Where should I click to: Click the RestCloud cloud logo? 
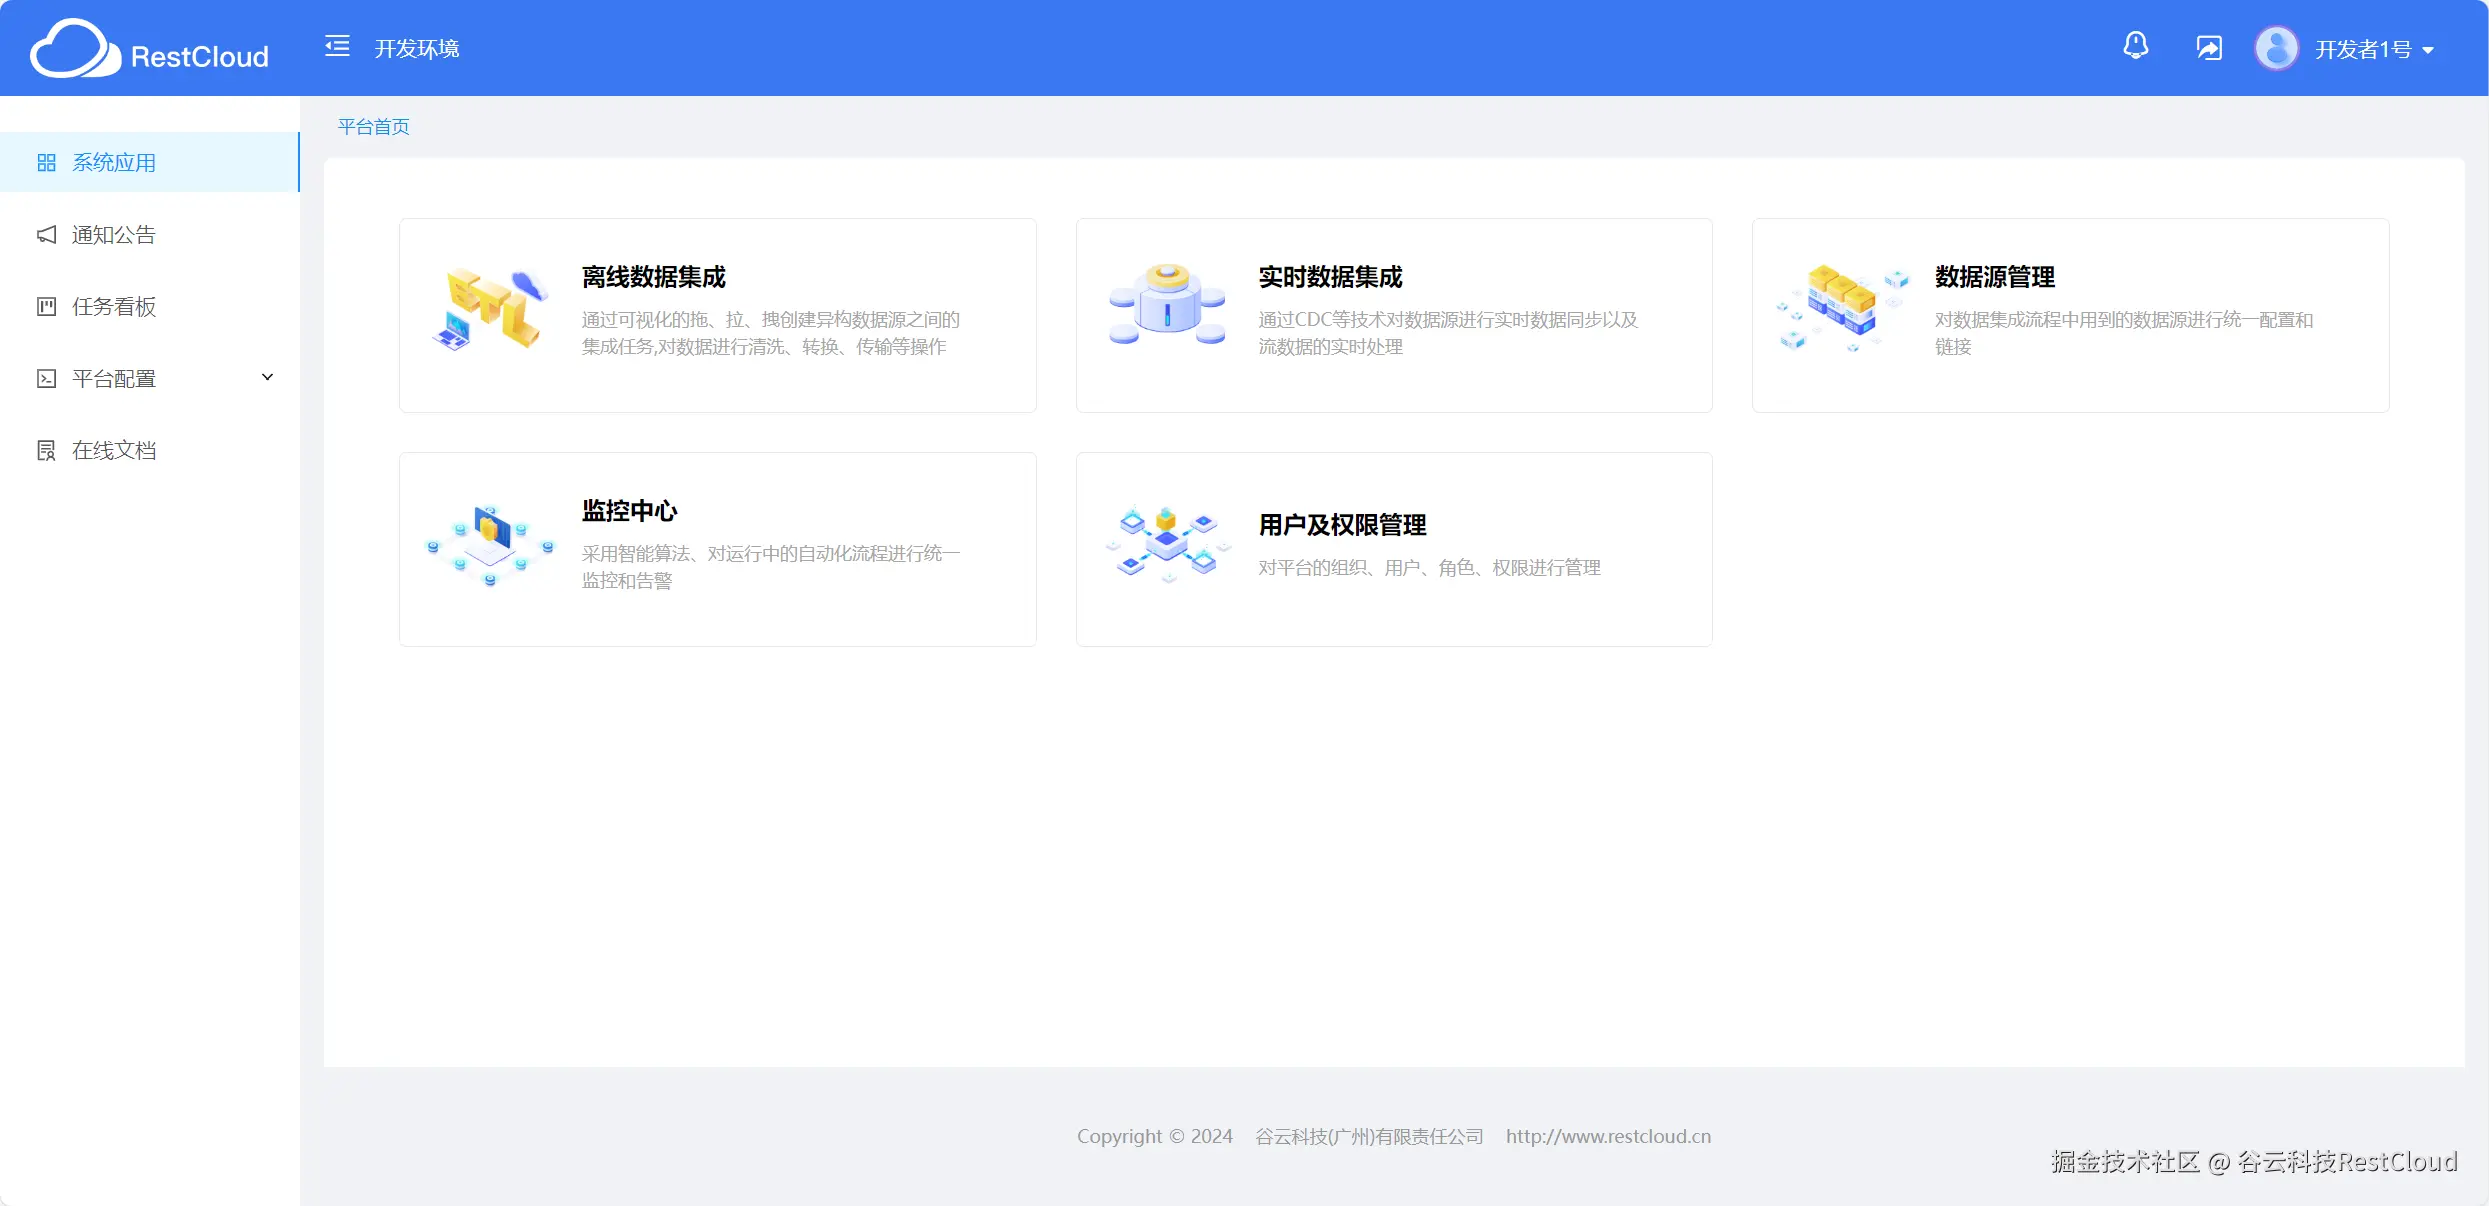click(x=75, y=49)
